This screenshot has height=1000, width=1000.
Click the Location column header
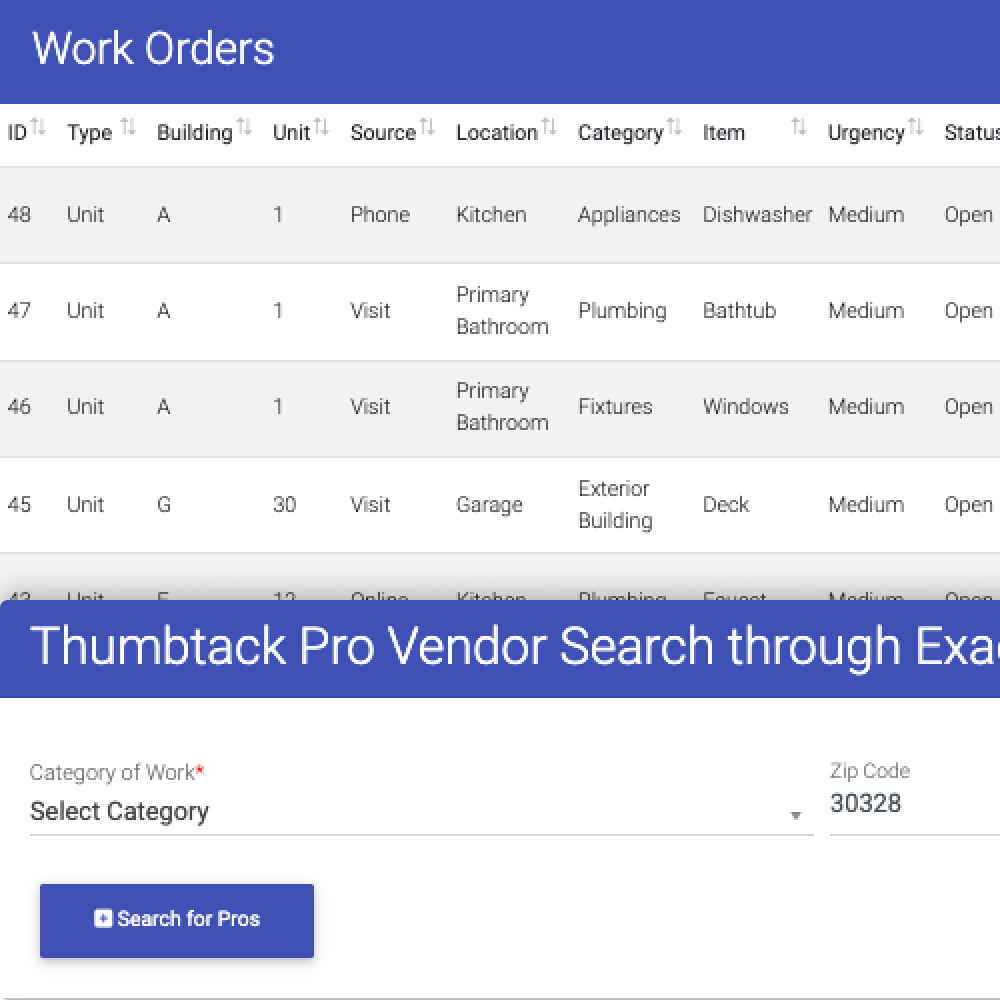[x=497, y=133]
